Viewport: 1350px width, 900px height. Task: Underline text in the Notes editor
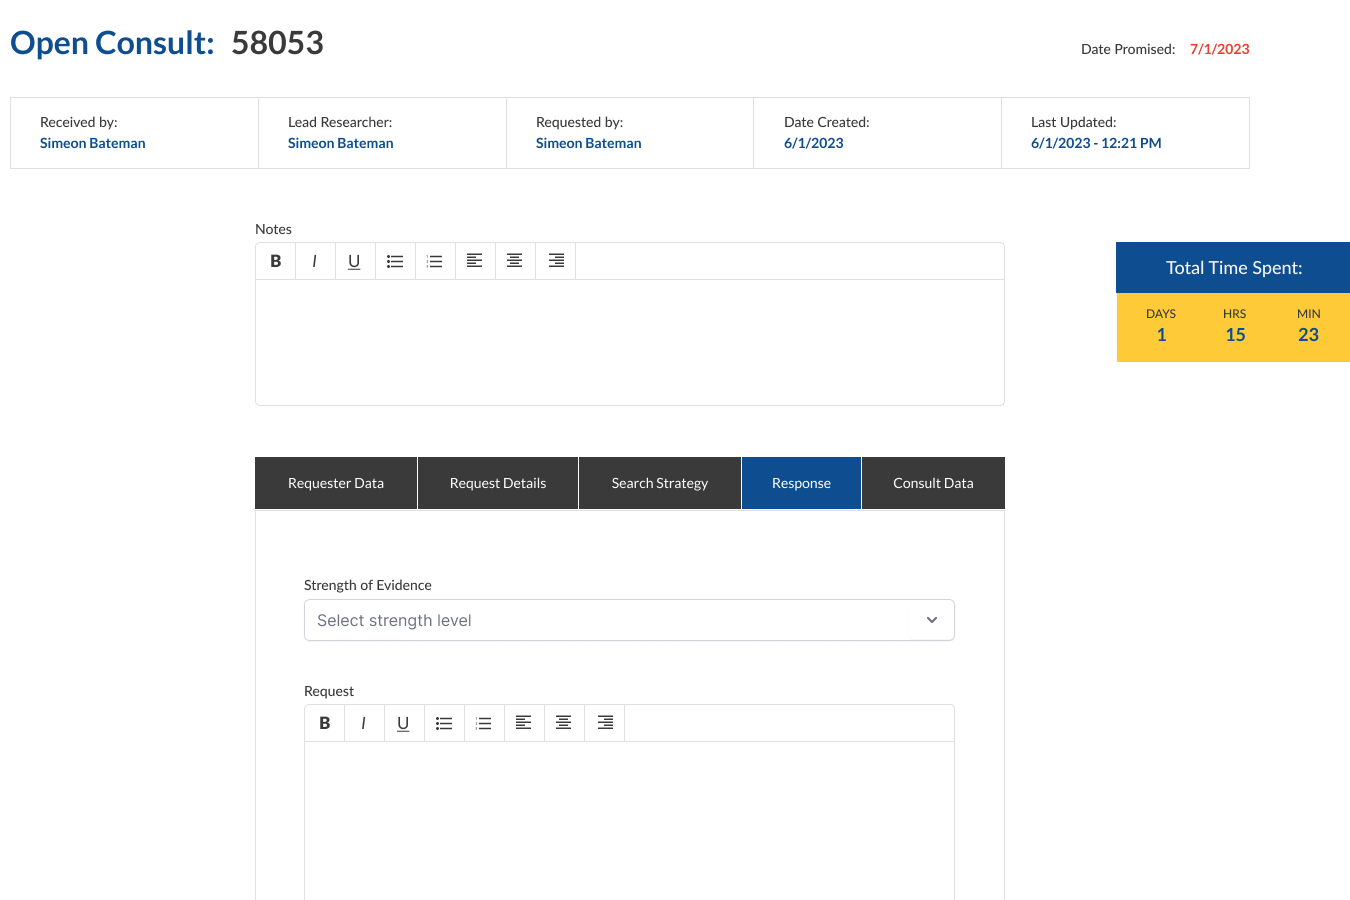[x=354, y=261]
